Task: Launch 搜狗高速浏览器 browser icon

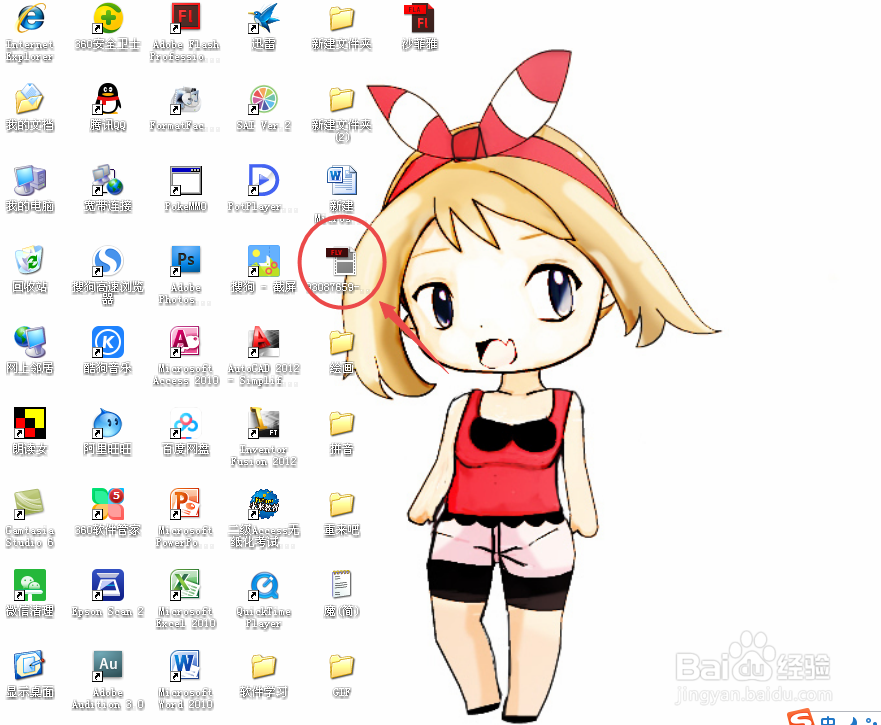Action: click(x=108, y=261)
